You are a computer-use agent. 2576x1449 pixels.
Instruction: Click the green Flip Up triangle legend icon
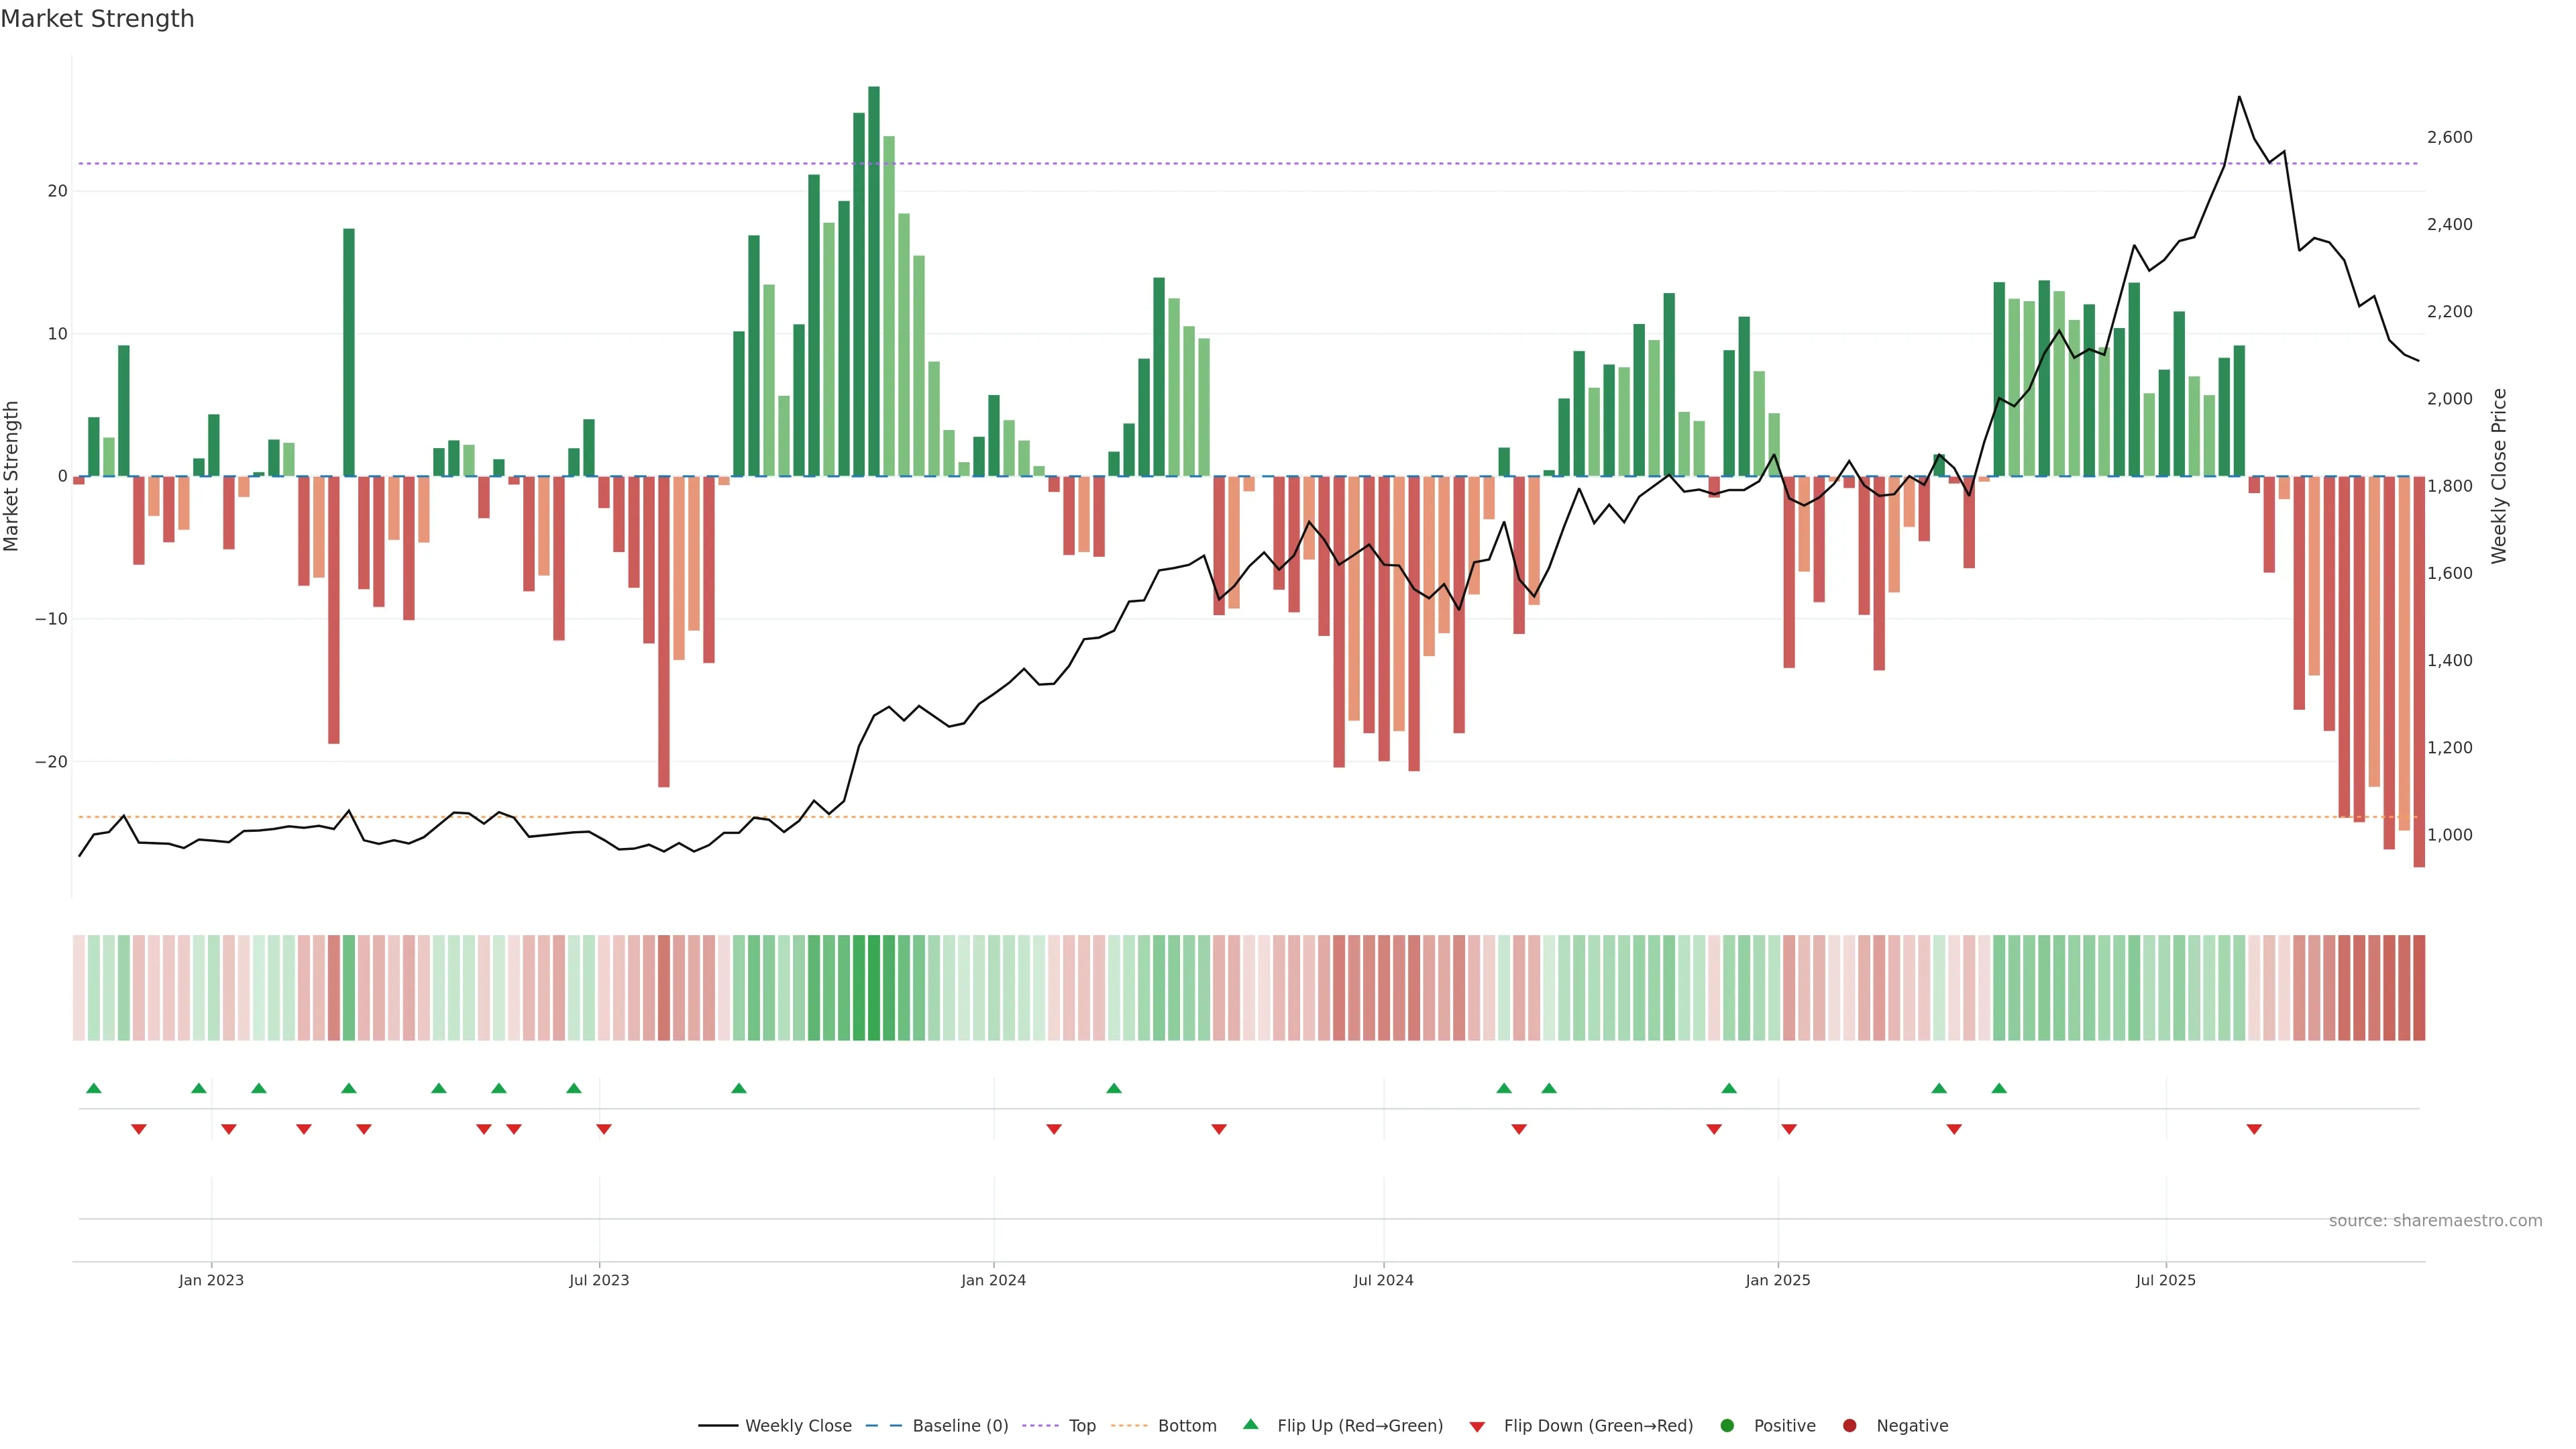[x=1250, y=1424]
